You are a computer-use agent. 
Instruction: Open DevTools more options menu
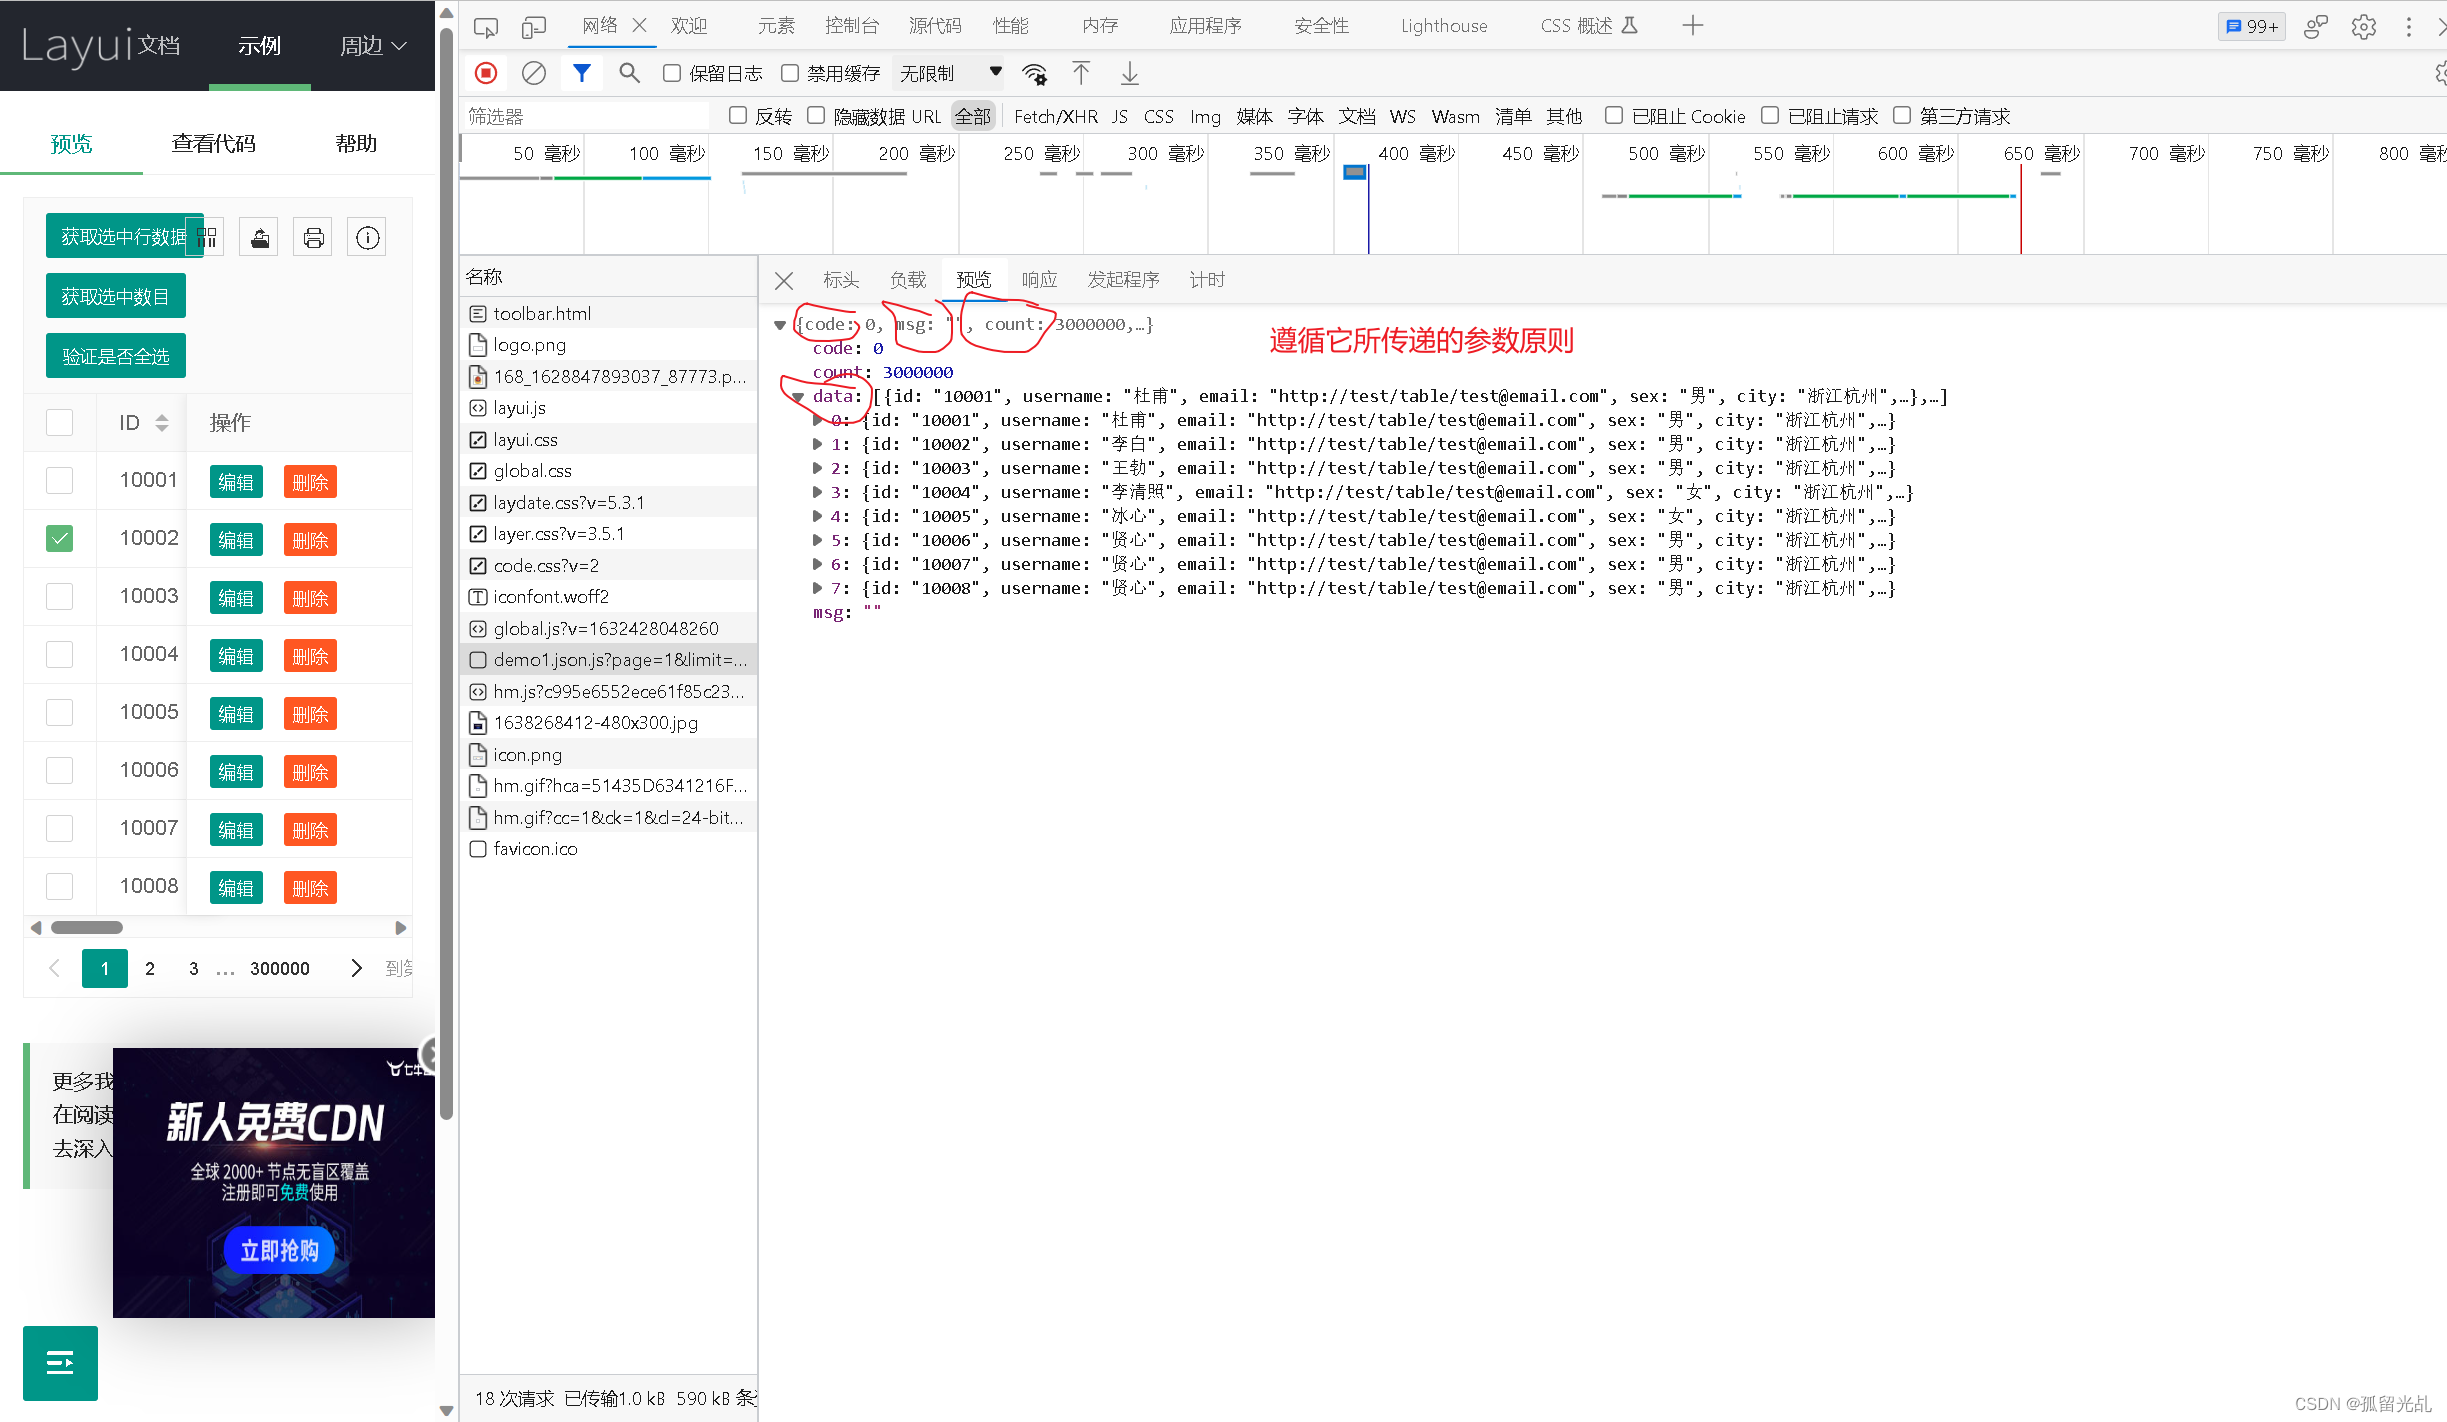coord(2409,27)
